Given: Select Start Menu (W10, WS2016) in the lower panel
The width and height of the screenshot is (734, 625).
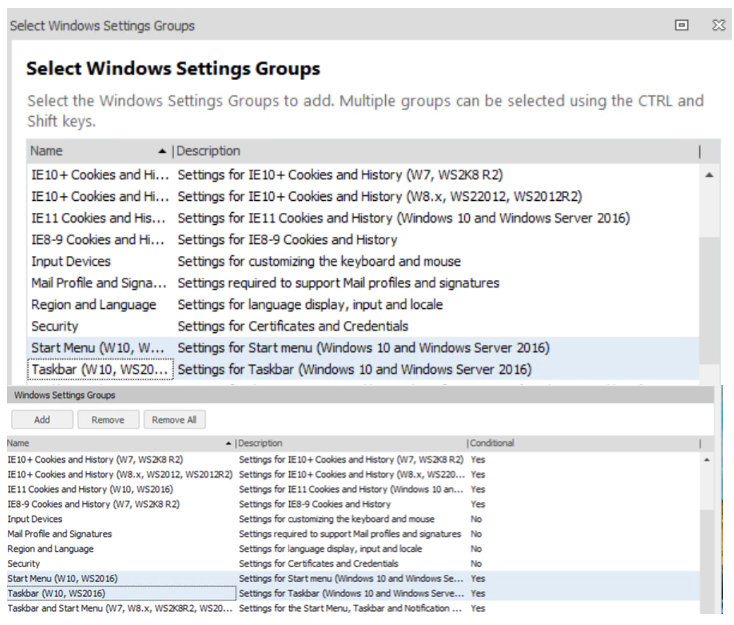Looking at the screenshot, I should point(353,579).
